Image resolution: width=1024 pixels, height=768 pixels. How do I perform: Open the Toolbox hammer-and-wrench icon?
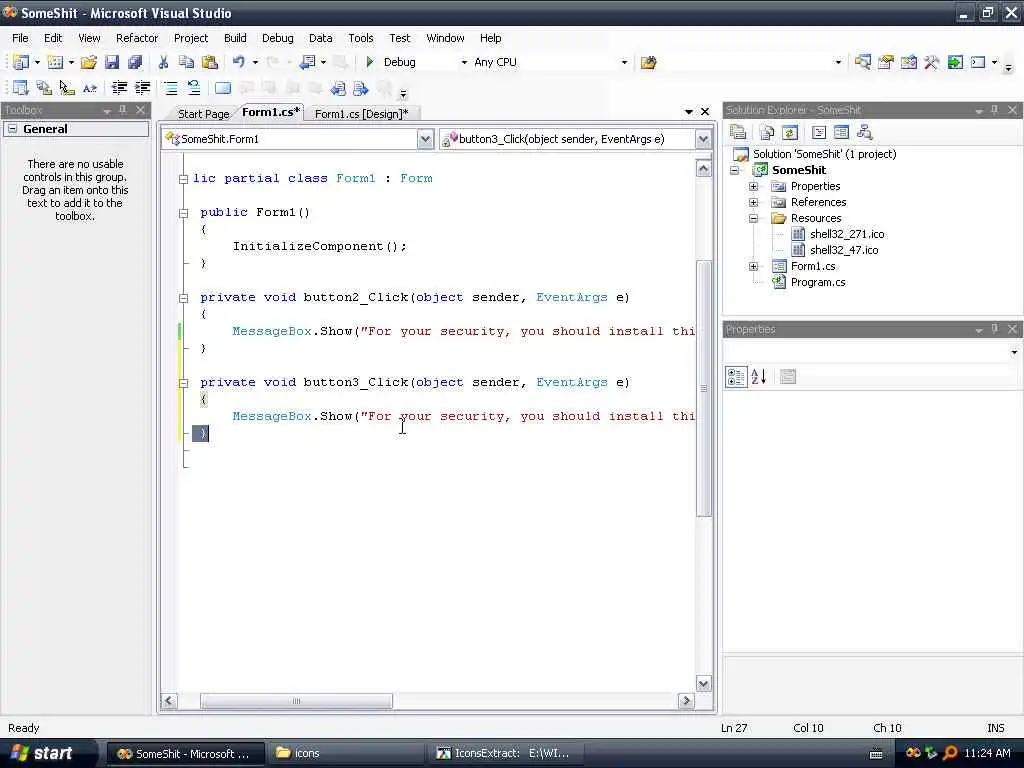(931, 62)
